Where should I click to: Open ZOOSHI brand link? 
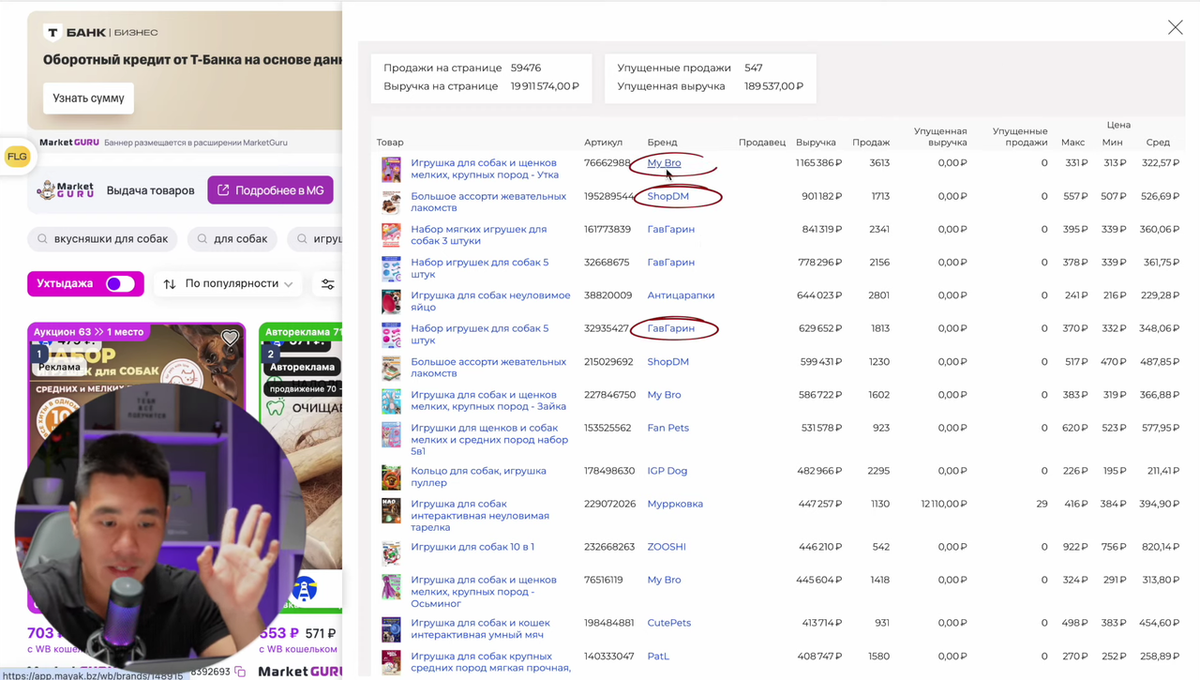coord(667,547)
